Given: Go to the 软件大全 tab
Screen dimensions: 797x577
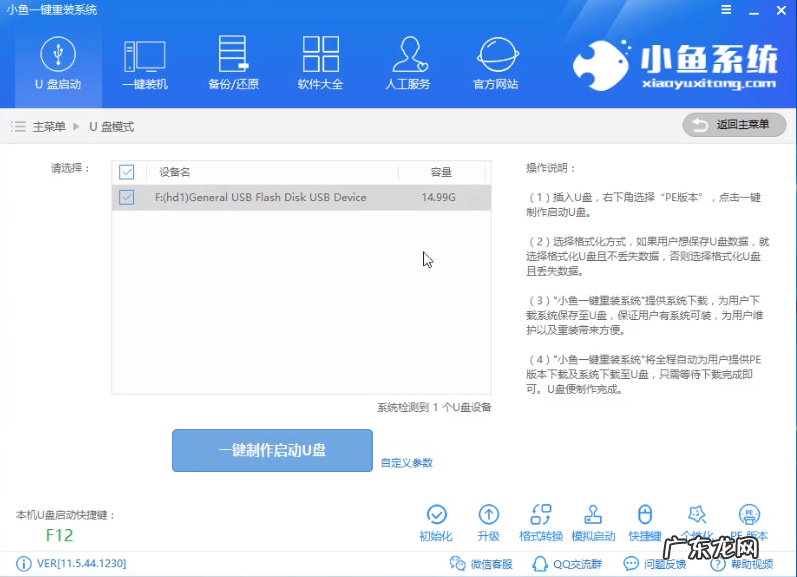Looking at the screenshot, I should 320,63.
